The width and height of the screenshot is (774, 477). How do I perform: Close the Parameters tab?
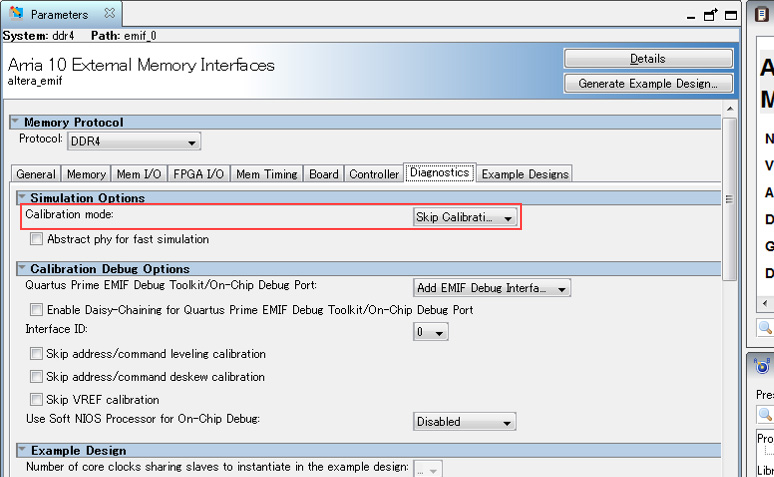[109, 14]
